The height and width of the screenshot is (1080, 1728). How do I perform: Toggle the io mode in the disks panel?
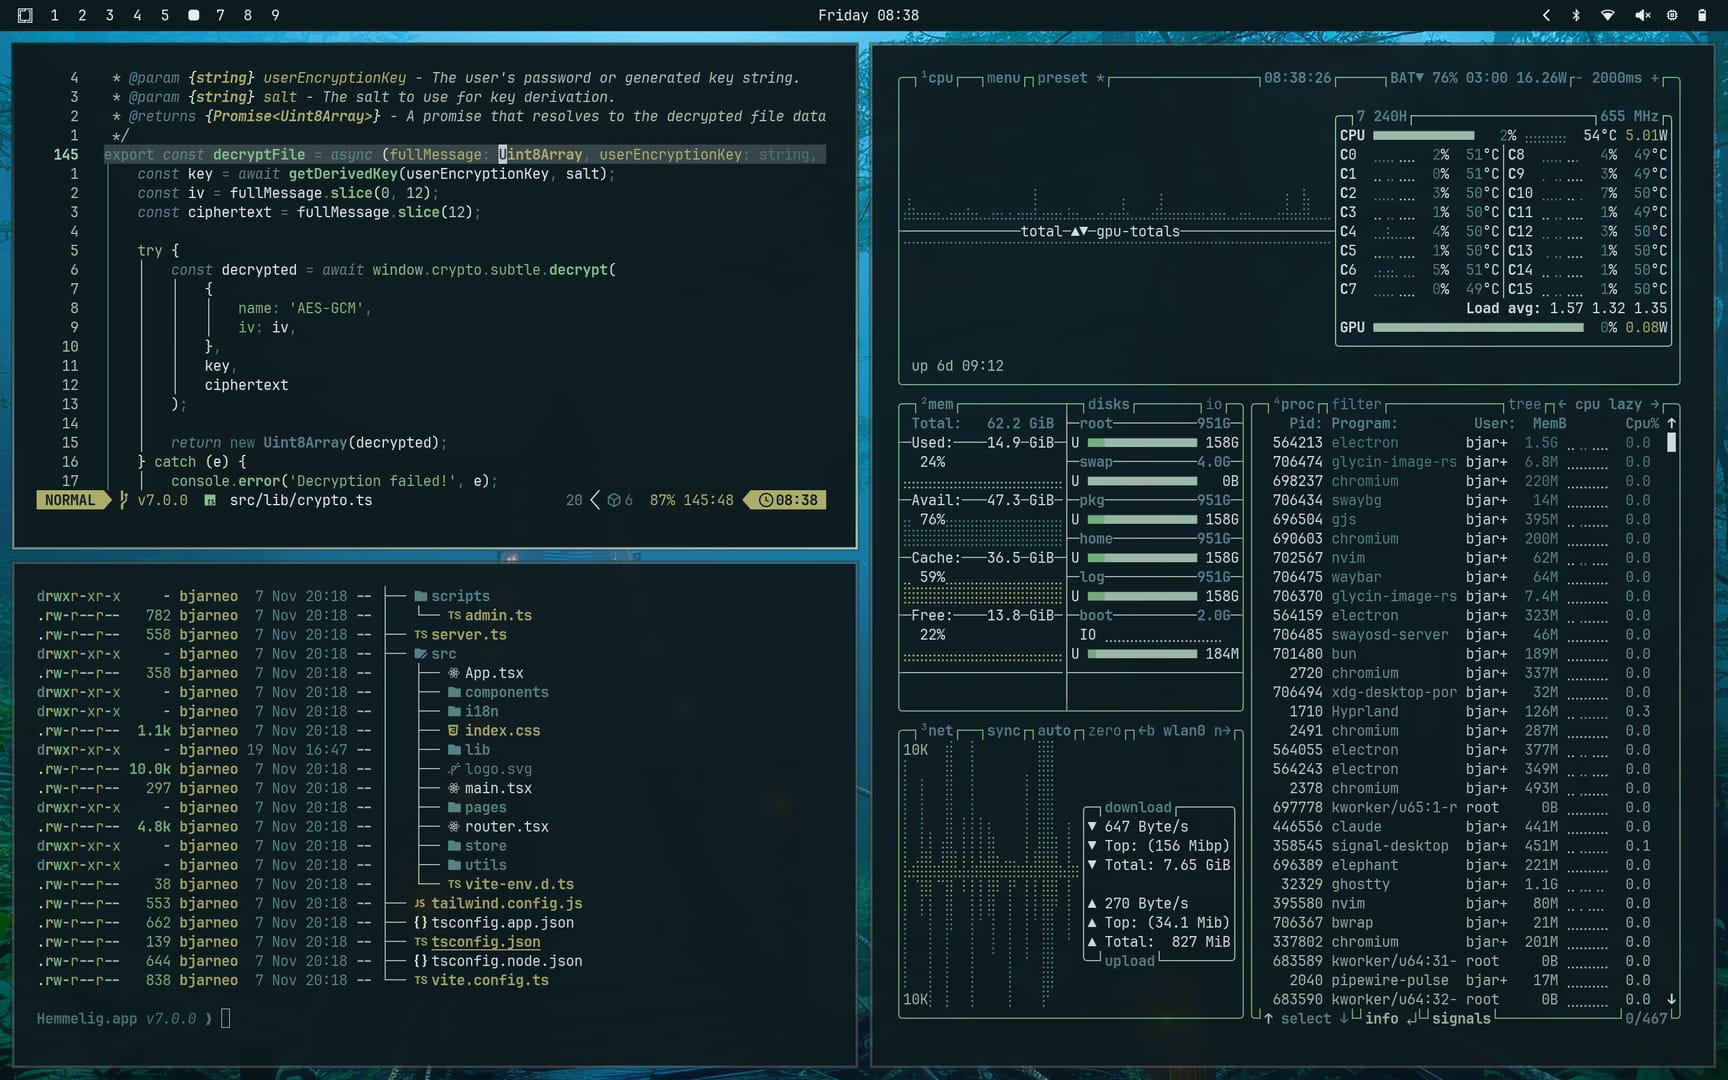tap(1213, 404)
